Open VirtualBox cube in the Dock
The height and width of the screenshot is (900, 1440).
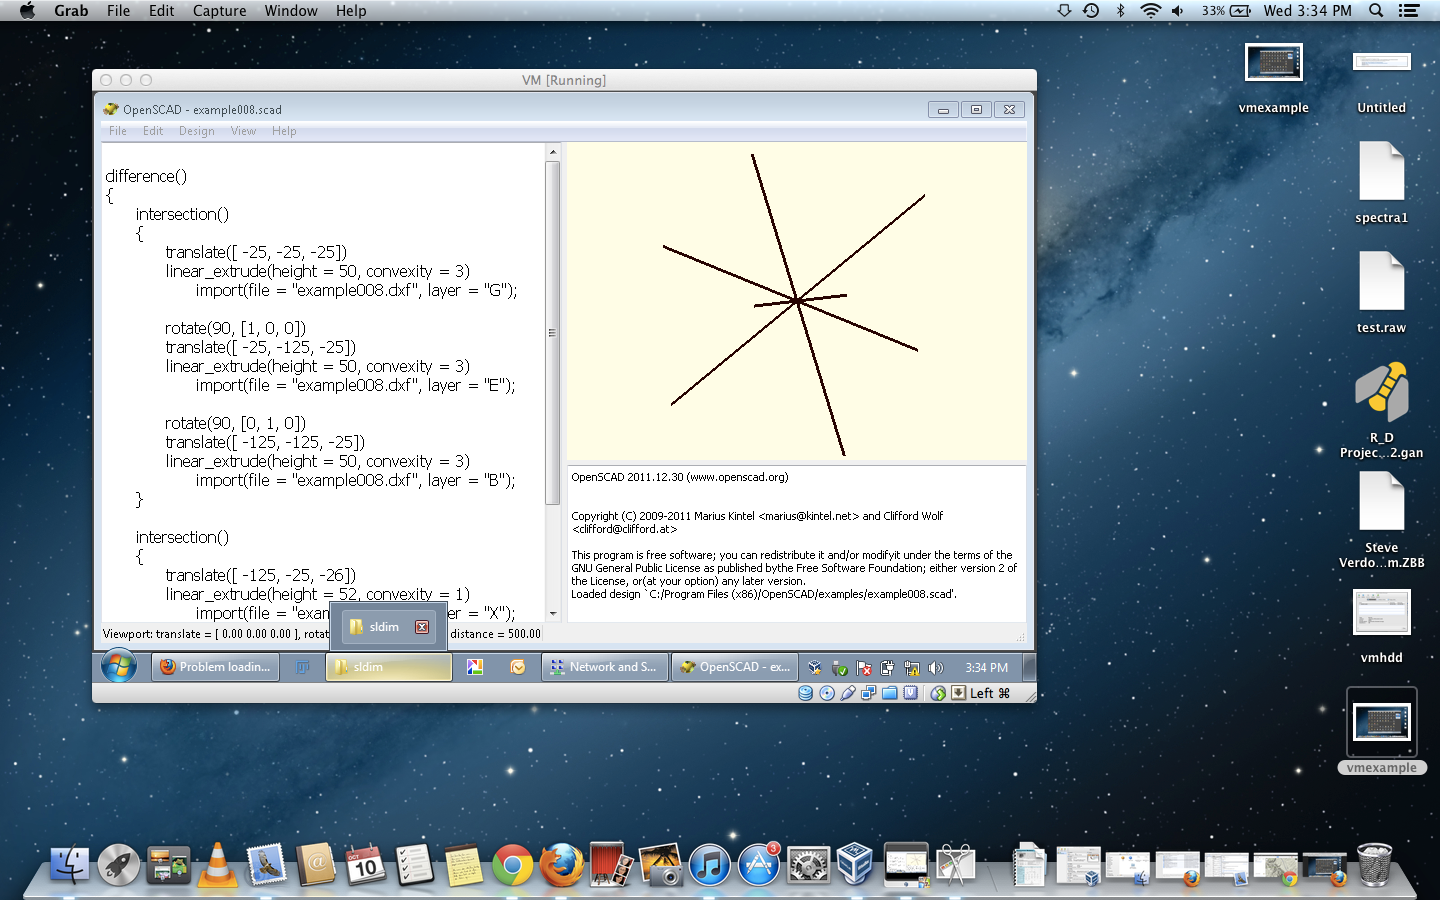pos(856,865)
